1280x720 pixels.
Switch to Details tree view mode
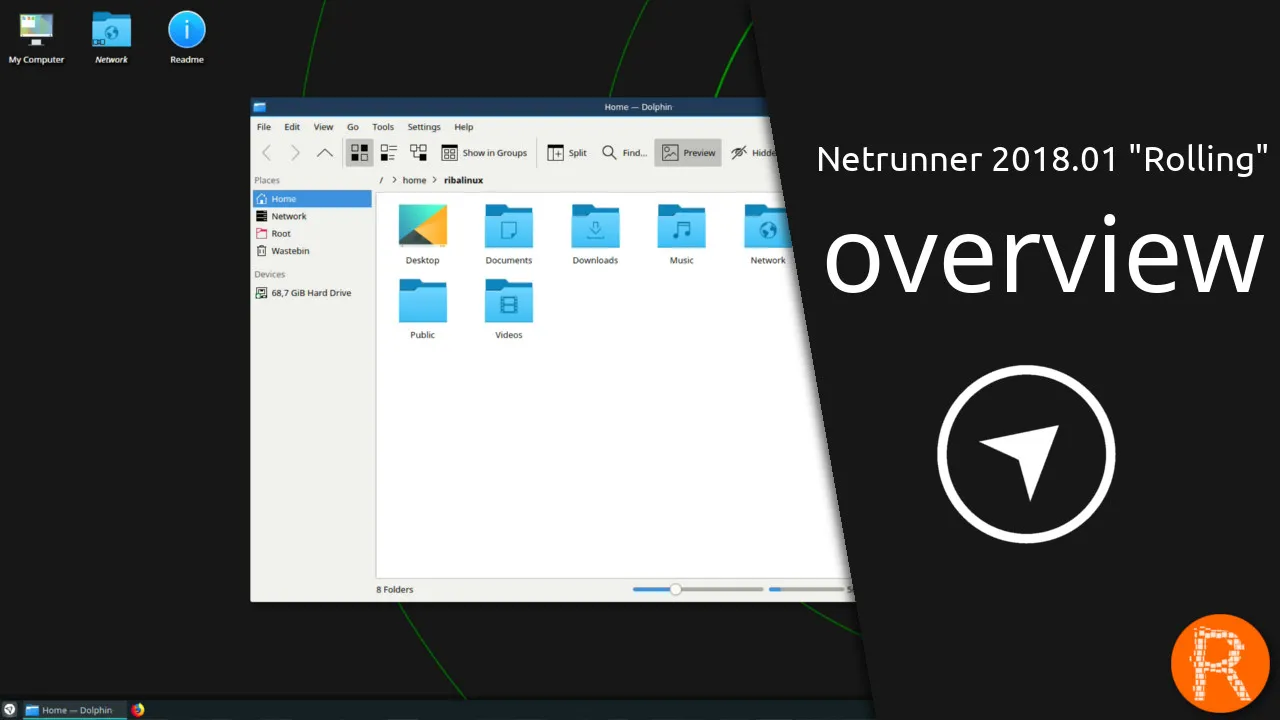(x=419, y=153)
